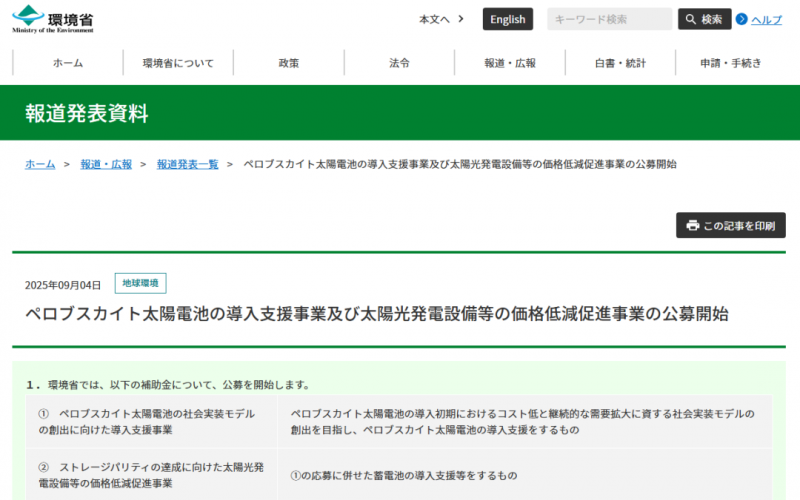This screenshot has width=800, height=500.
Task: Click the printer icon in the print button
Action: 692,226
